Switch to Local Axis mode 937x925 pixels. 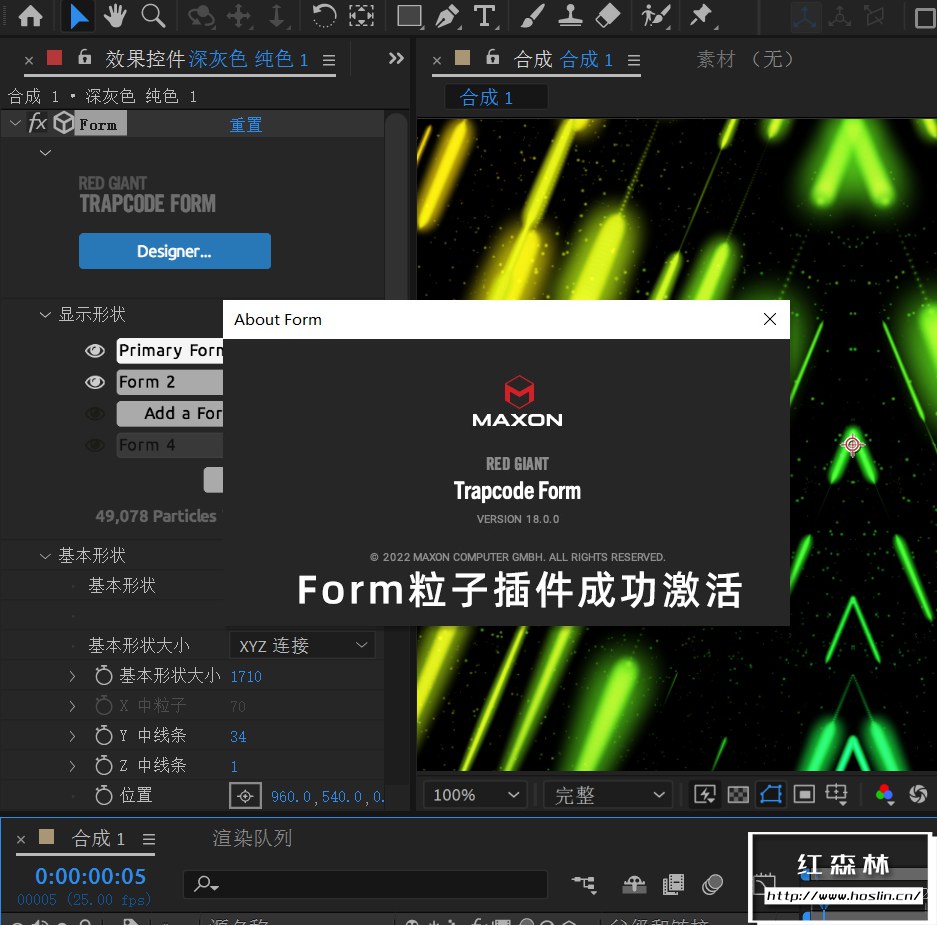click(x=804, y=17)
